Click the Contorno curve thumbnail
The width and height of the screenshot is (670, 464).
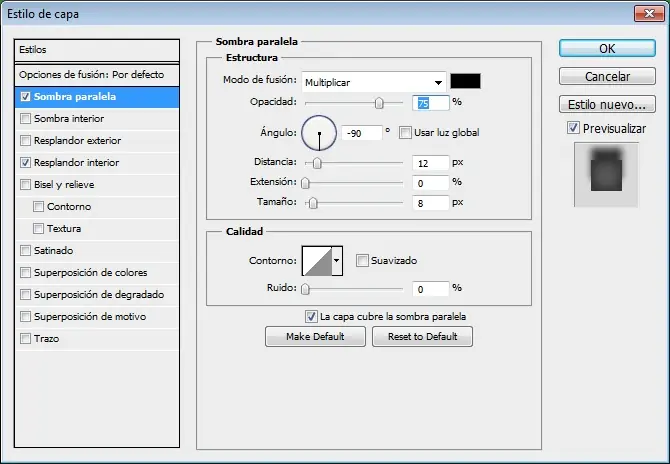(317, 260)
